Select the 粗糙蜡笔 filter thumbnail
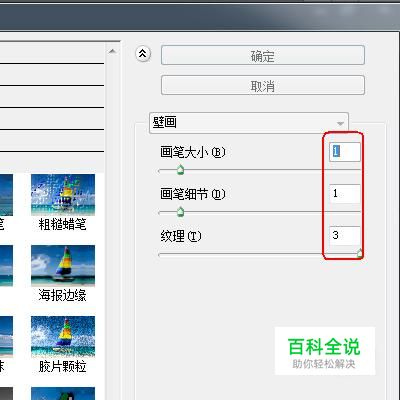This screenshot has height=400, width=400. point(63,195)
